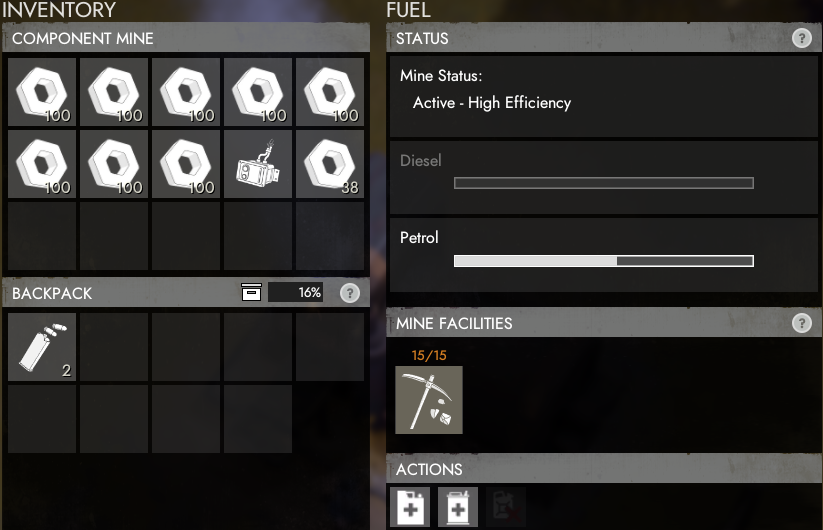Click the 15/15 facilities counter
The width and height of the screenshot is (823, 530).
[429, 355]
